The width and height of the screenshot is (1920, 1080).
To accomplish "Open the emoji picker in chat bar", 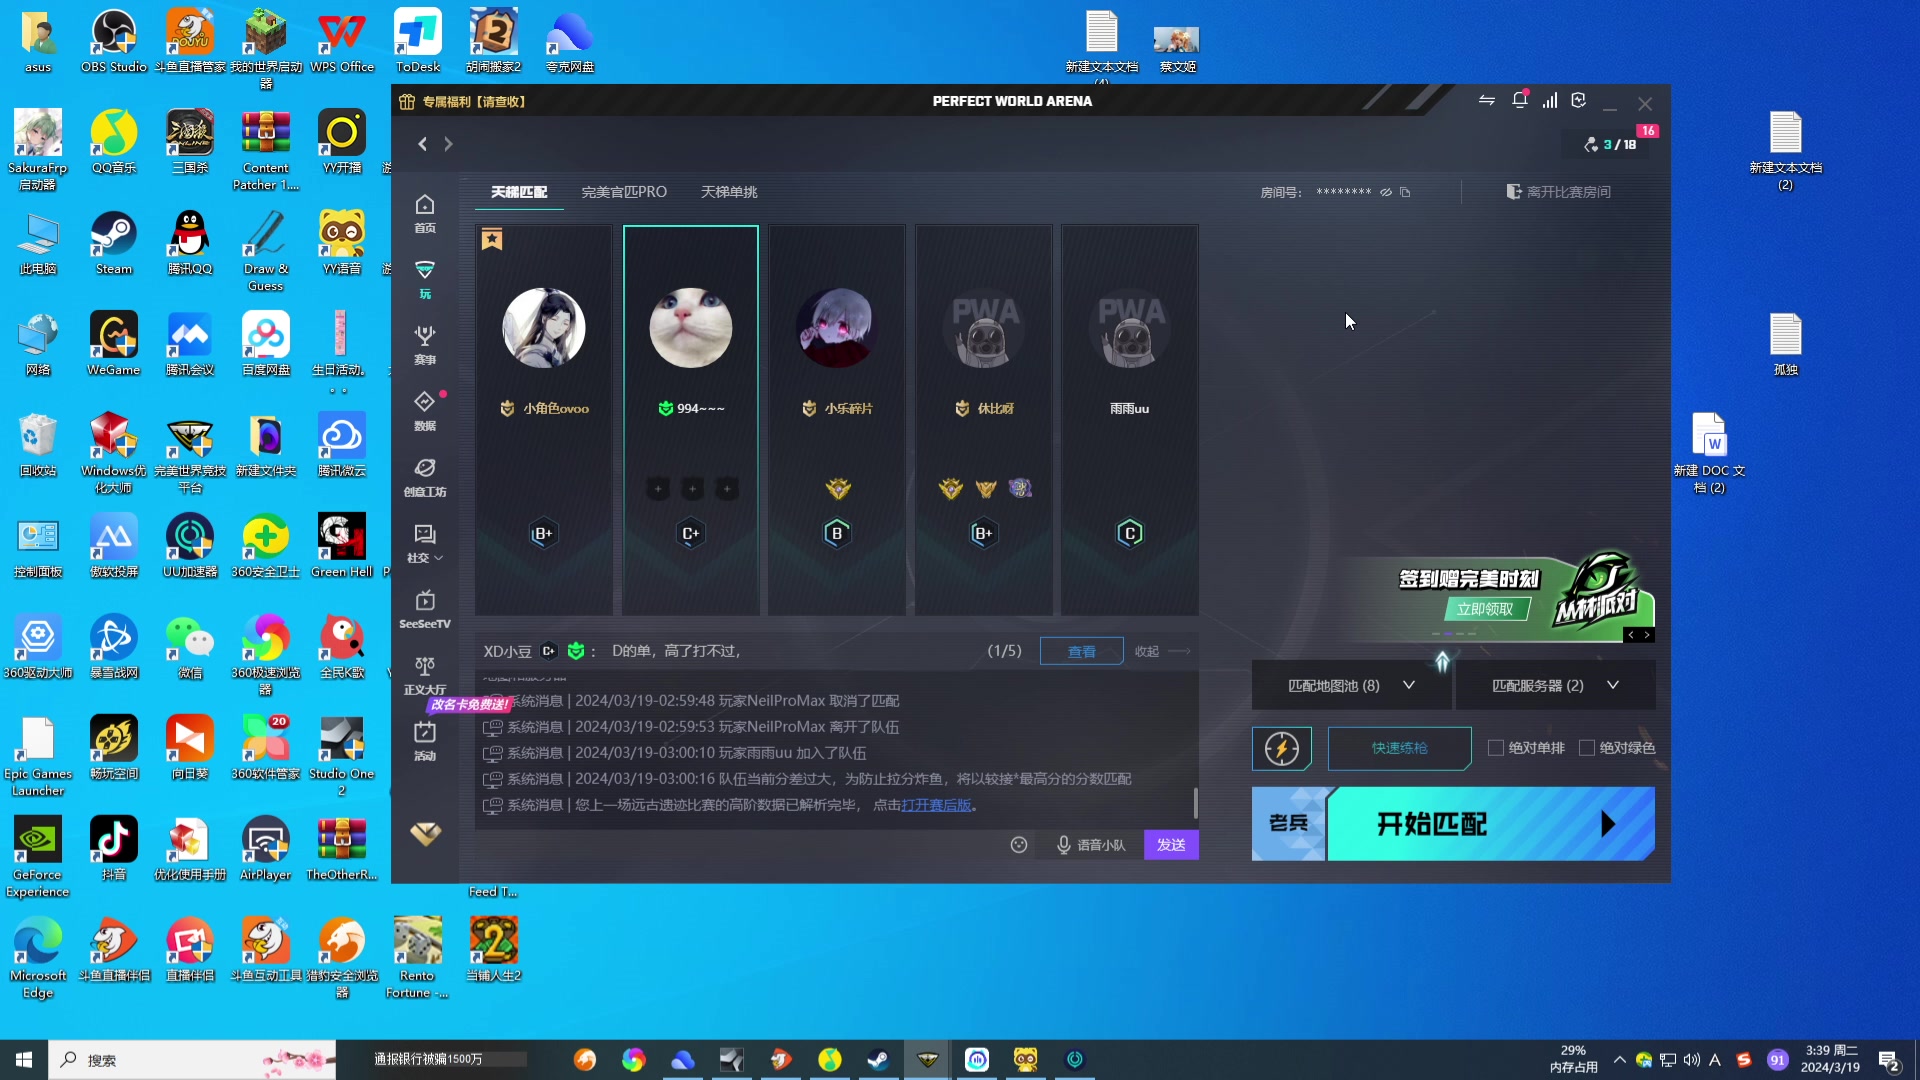I will tap(1018, 845).
